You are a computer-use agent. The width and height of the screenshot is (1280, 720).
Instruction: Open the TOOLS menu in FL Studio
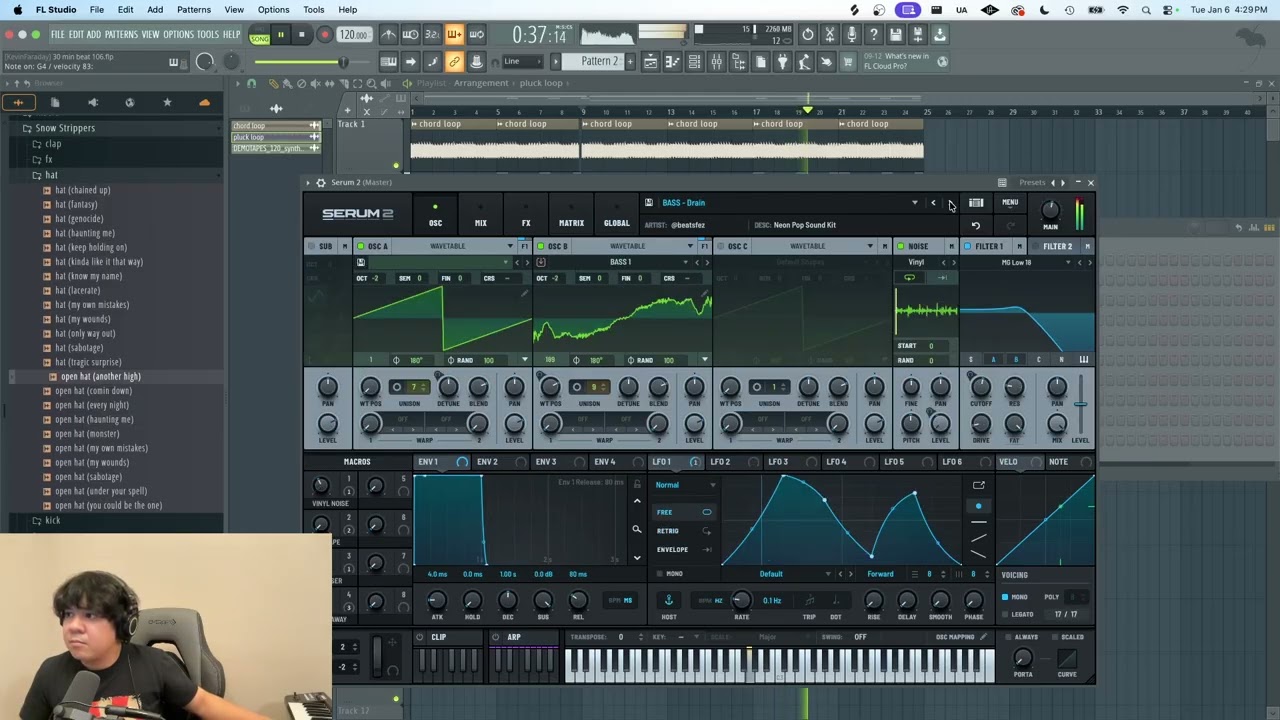click(207, 34)
